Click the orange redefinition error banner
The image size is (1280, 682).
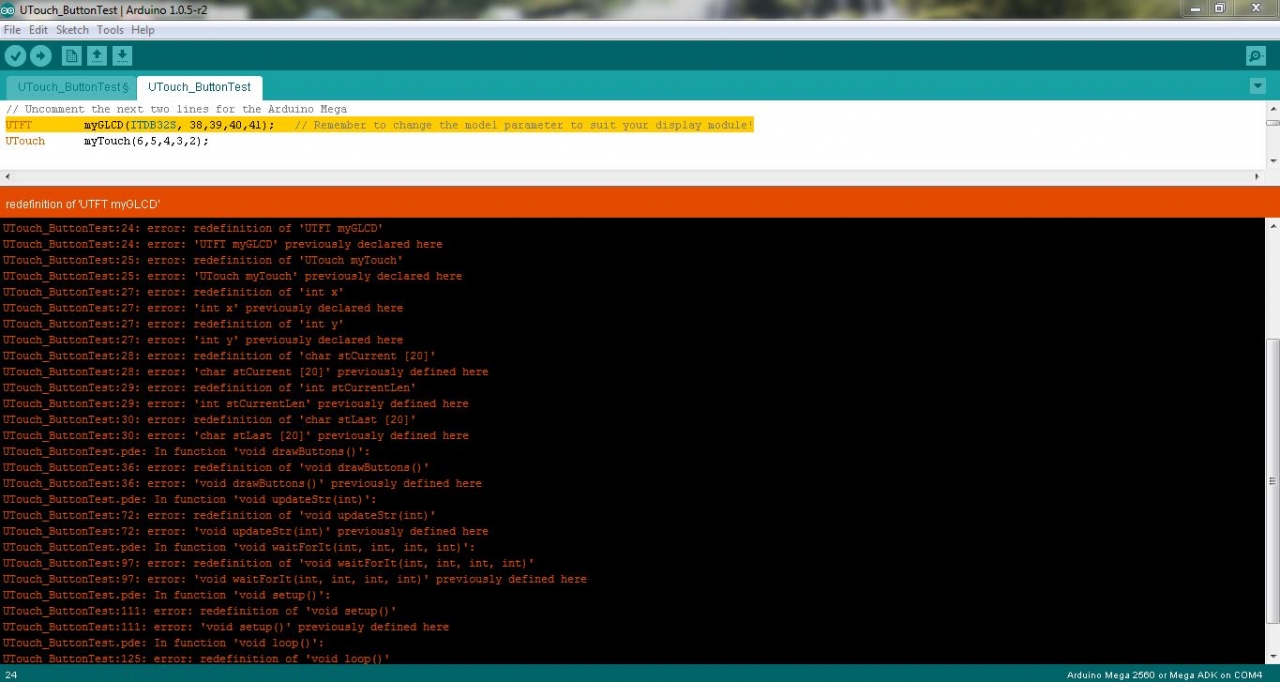click(x=640, y=203)
